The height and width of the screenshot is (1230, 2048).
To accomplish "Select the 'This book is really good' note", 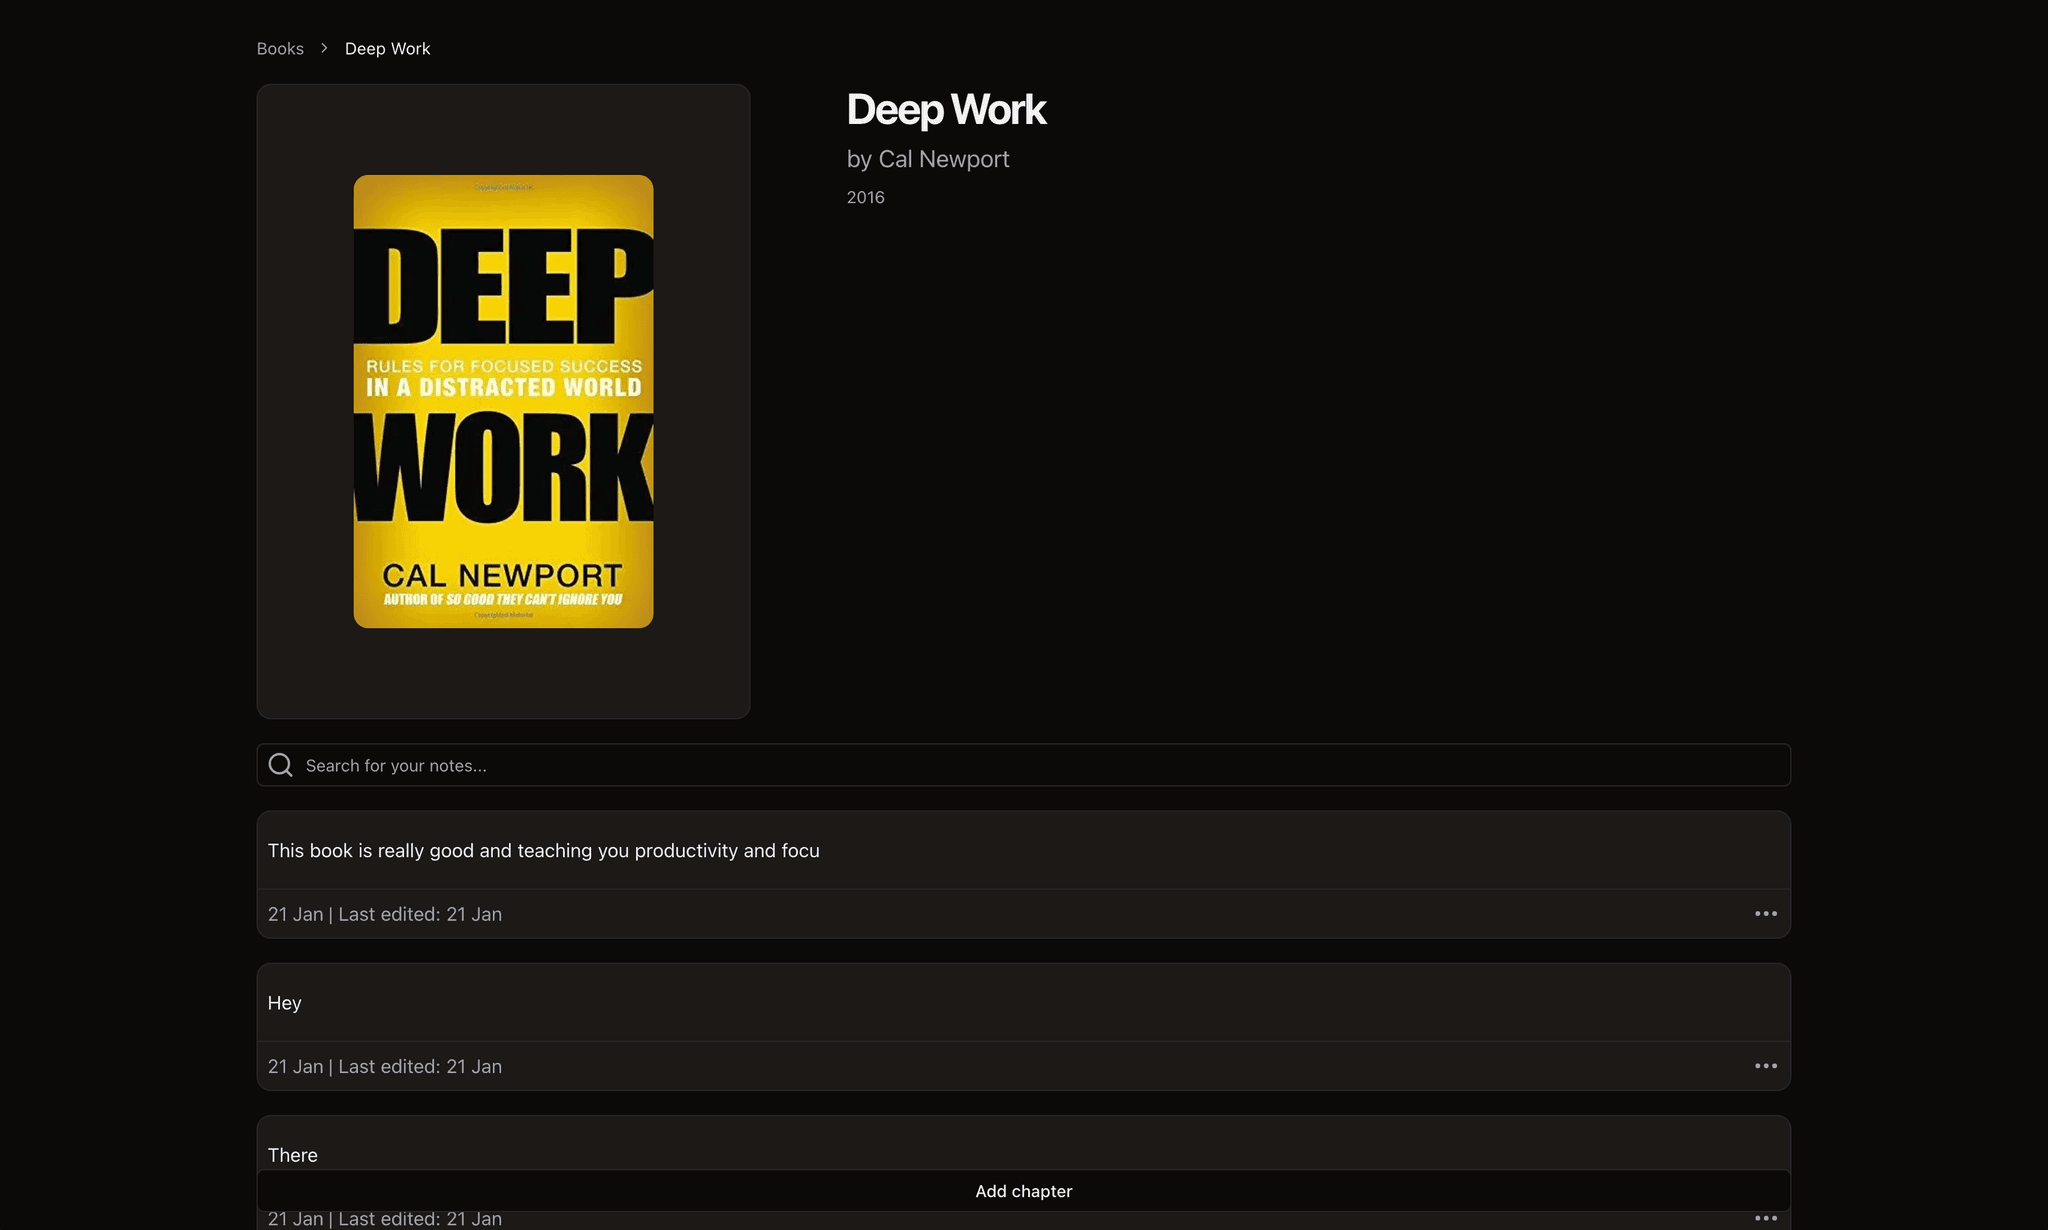I will 543,851.
